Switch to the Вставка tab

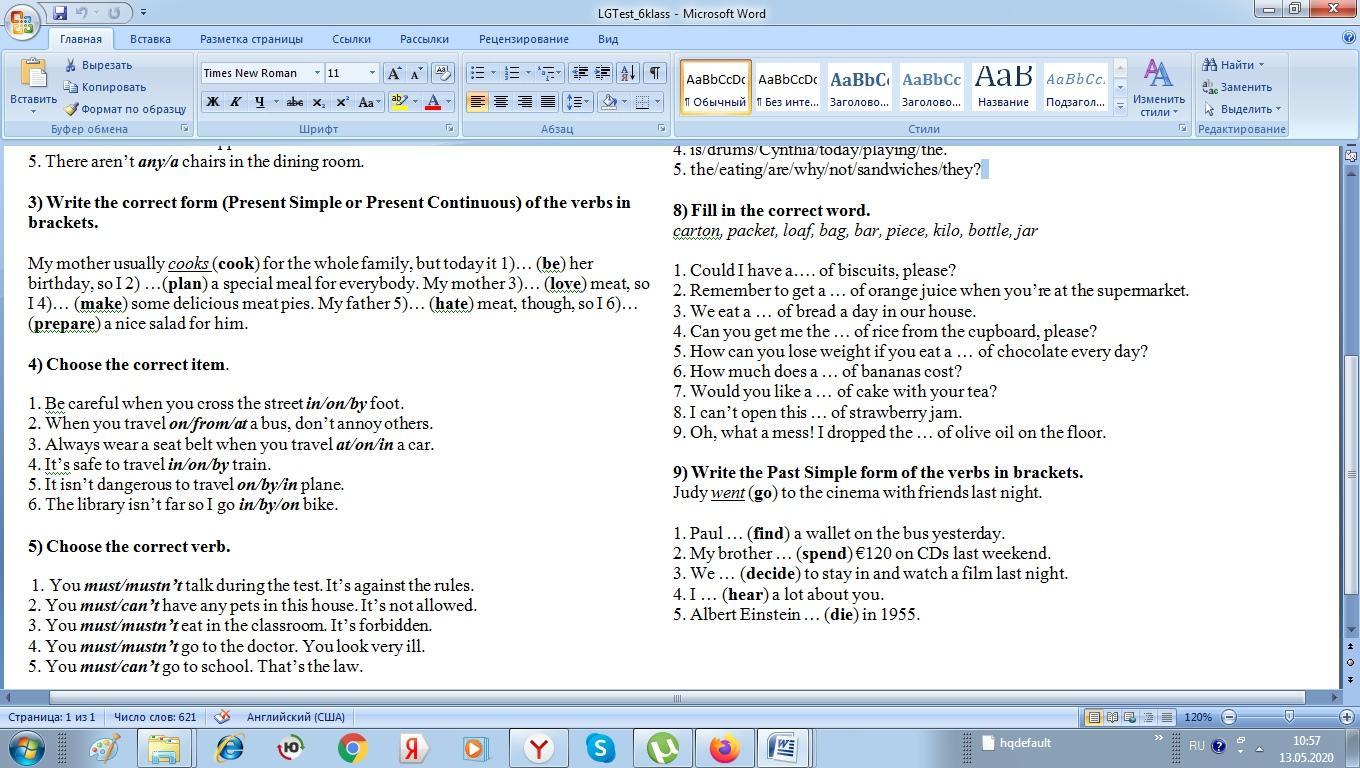[x=150, y=39]
